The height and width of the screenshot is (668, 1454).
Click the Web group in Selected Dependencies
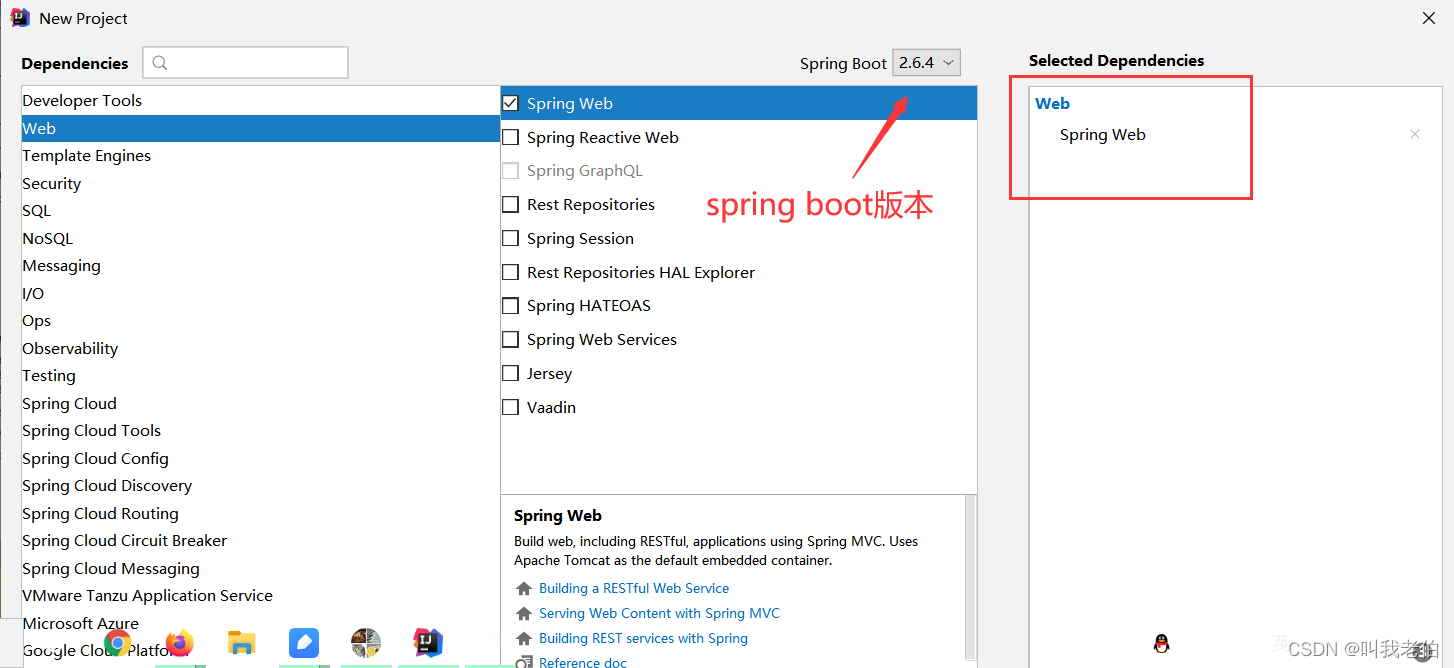1052,103
